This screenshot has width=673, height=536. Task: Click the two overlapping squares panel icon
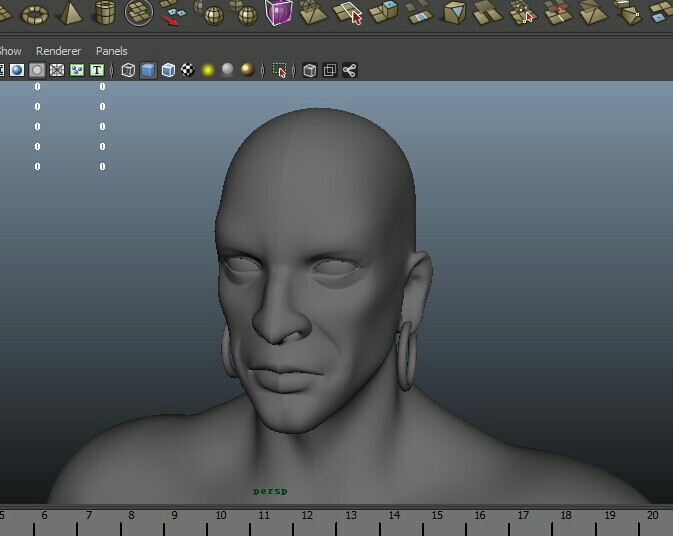329,70
